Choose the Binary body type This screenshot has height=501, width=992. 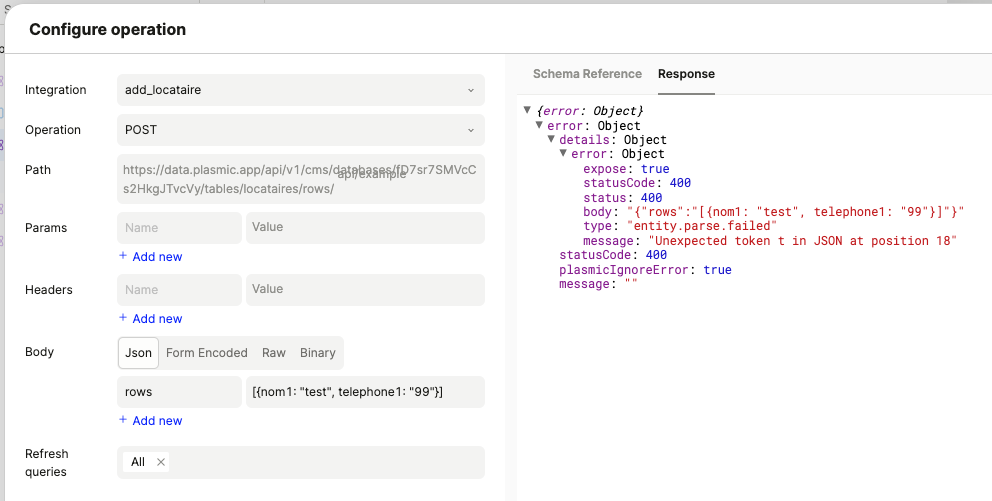[318, 353]
